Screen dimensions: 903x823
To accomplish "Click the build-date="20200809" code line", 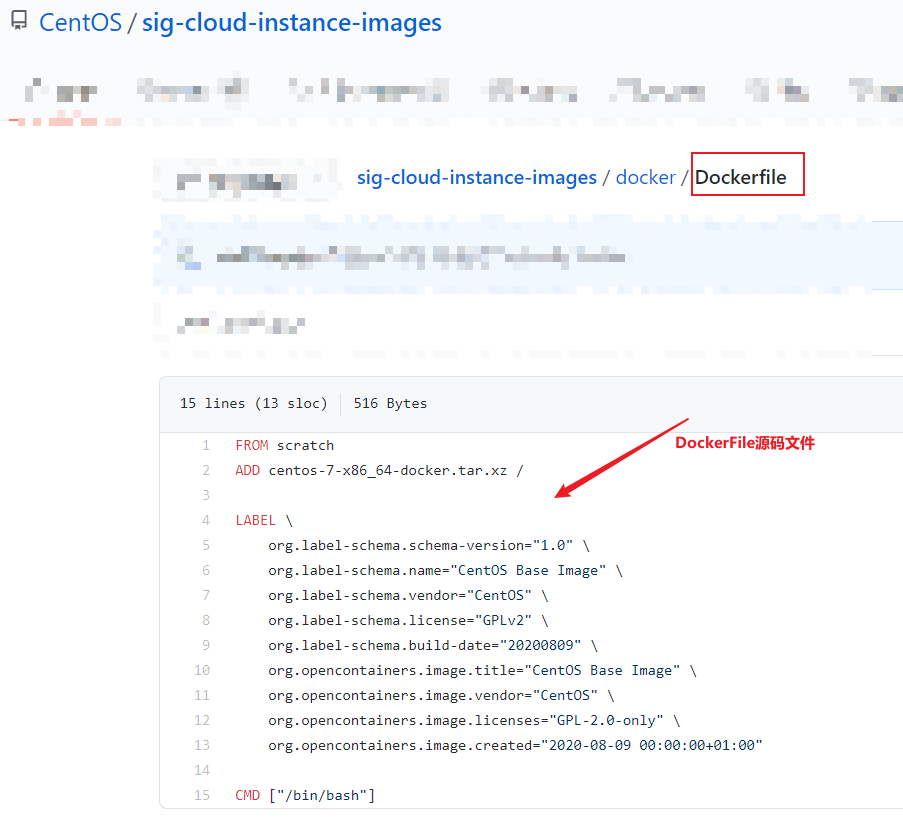I will coord(433,646).
